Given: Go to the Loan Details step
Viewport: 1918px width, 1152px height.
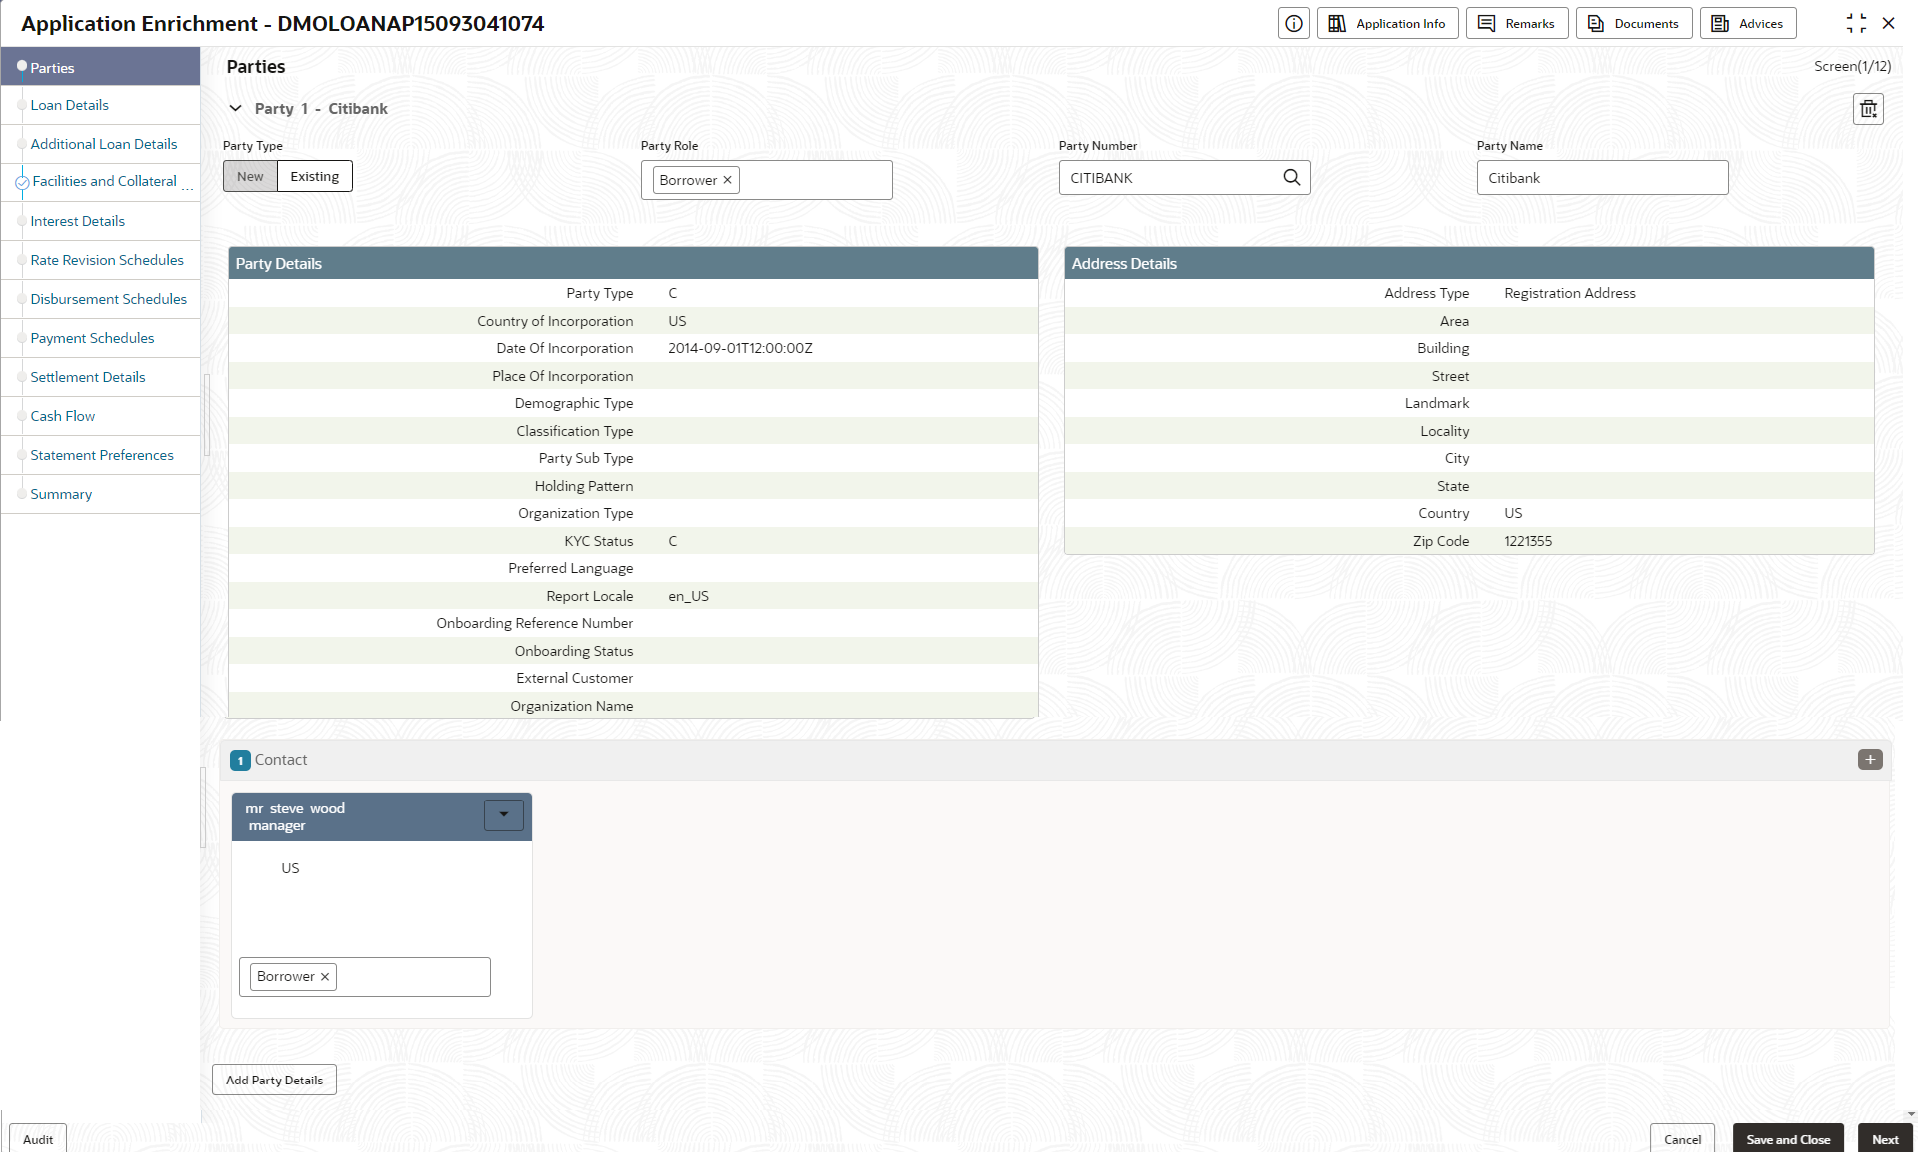Looking at the screenshot, I should pos(70,105).
